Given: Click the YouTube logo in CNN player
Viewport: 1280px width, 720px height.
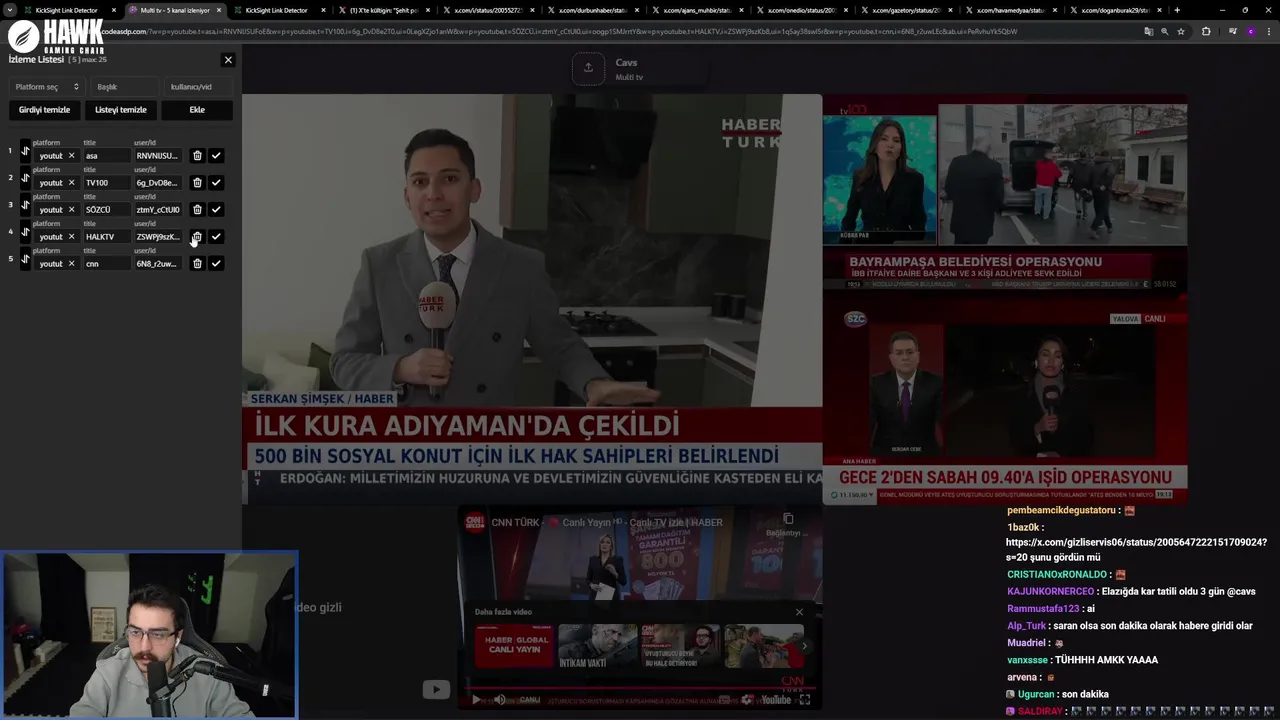Looking at the screenshot, I should point(776,700).
